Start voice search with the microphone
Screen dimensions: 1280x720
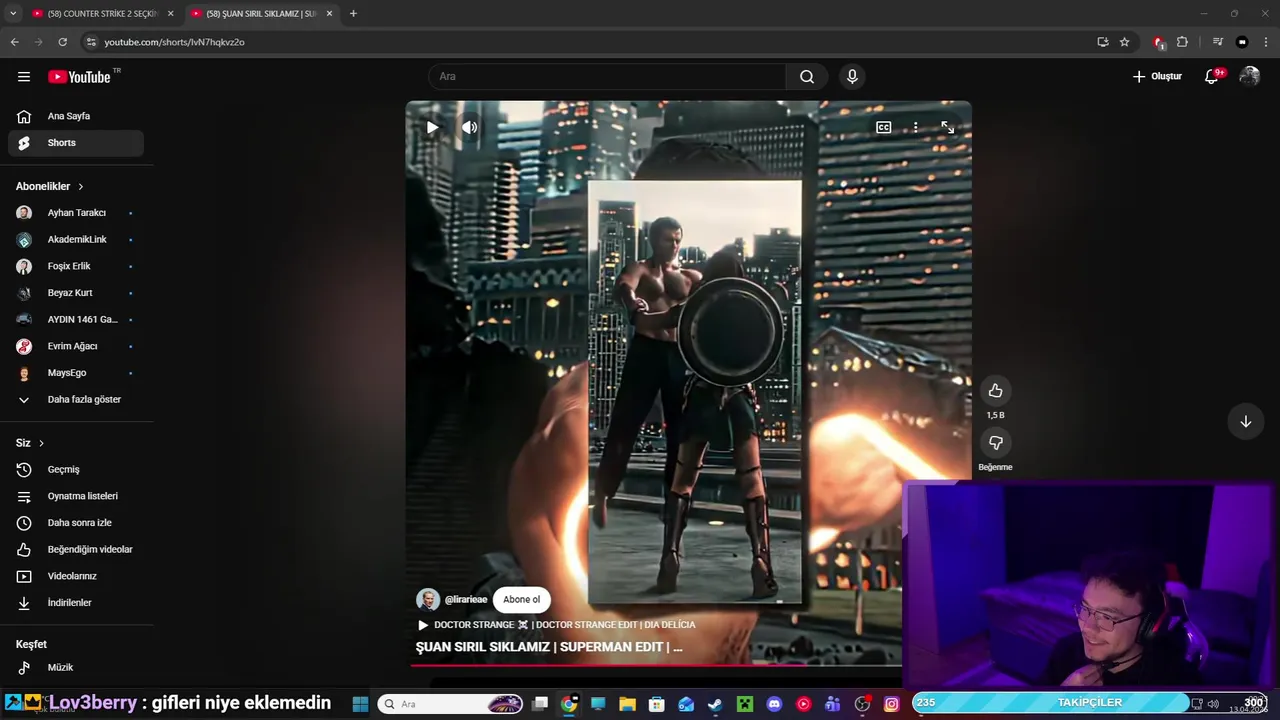tap(852, 77)
